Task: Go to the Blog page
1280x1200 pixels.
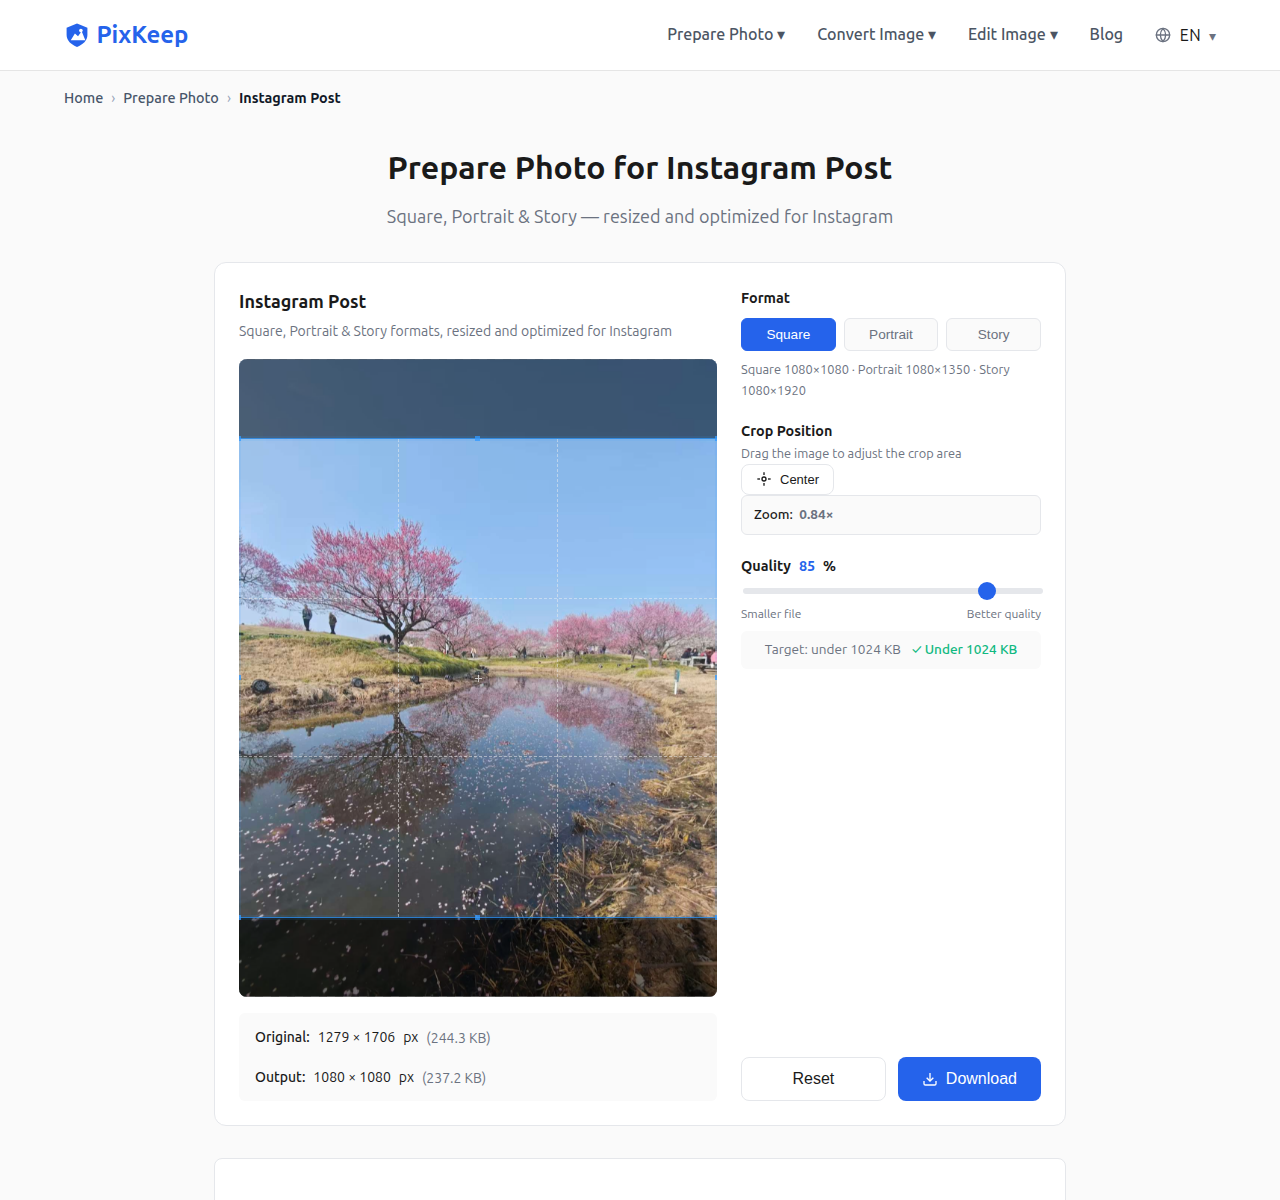Action: (x=1106, y=35)
